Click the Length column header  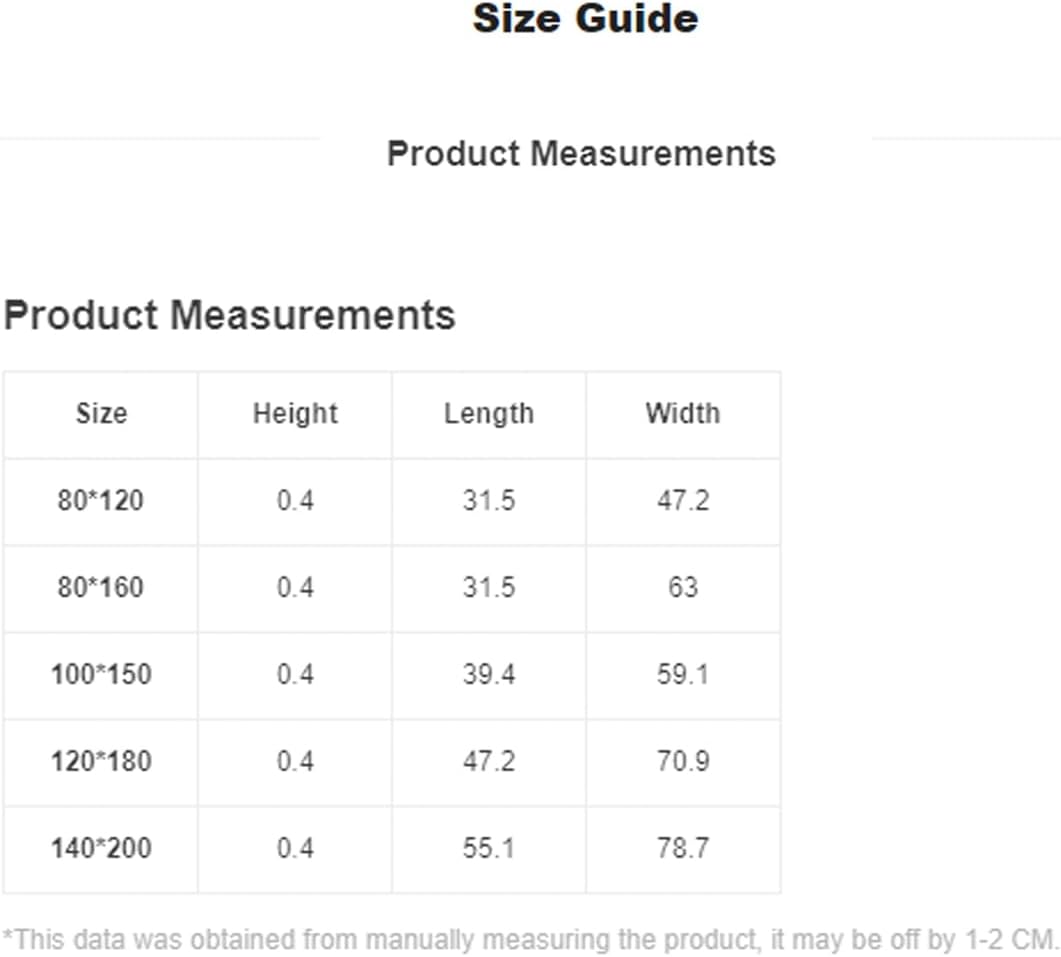(489, 414)
